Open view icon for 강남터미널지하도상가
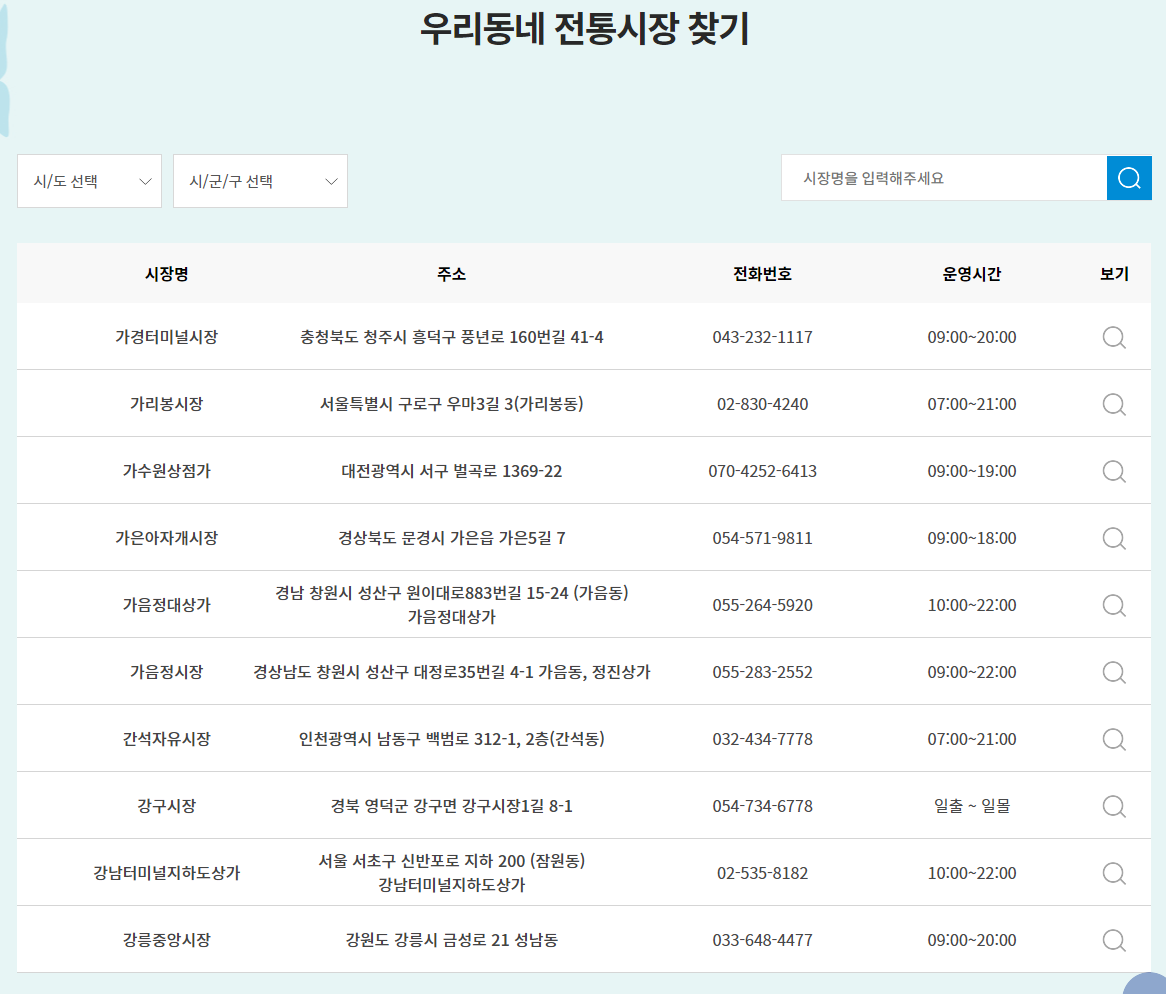 (1114, 873)
